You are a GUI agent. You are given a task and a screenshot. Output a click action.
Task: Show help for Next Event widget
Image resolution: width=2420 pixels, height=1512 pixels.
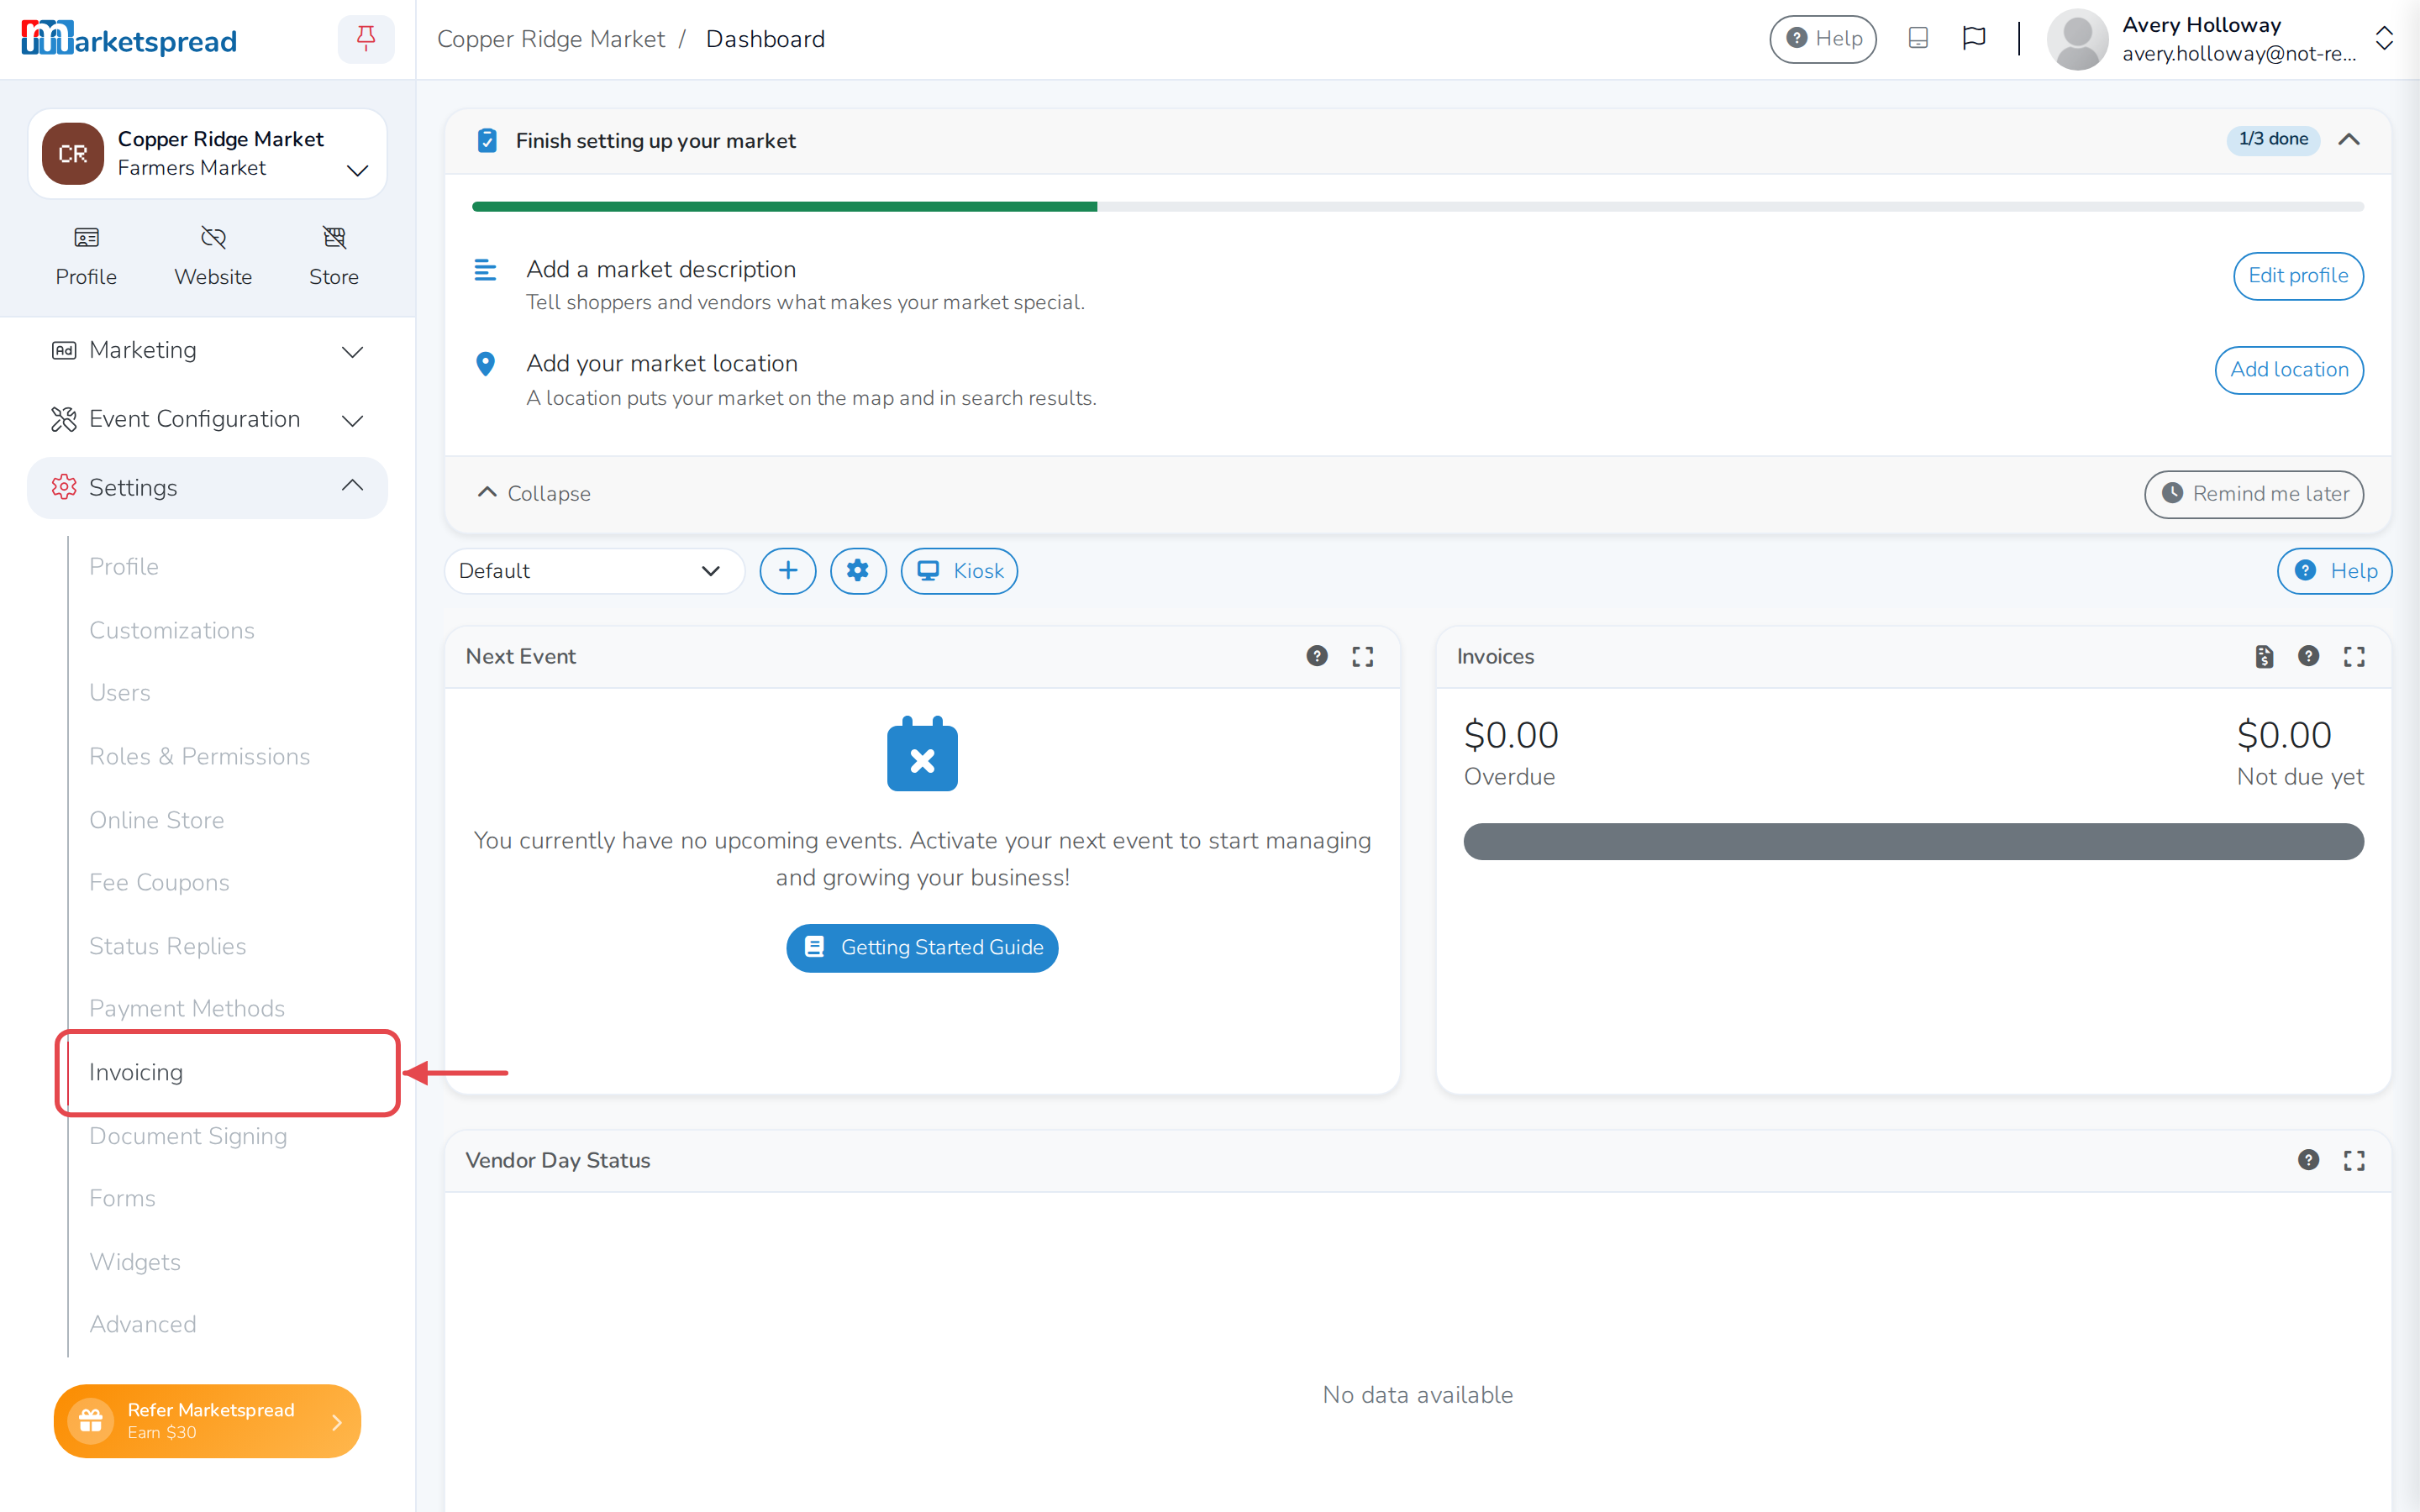tap(1317, 656)
